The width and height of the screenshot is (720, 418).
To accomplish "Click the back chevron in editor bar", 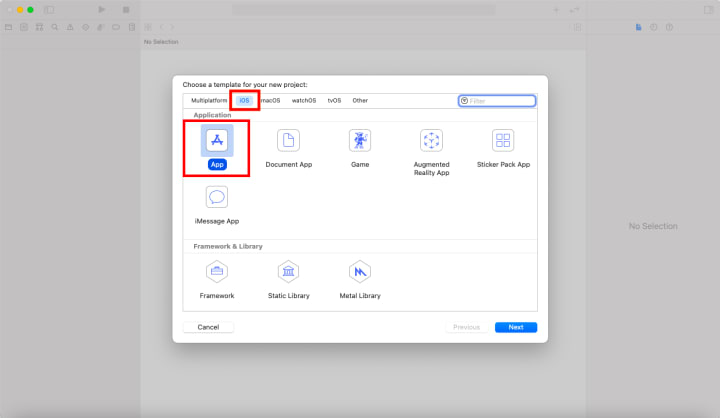I will (x=162, y=27).
